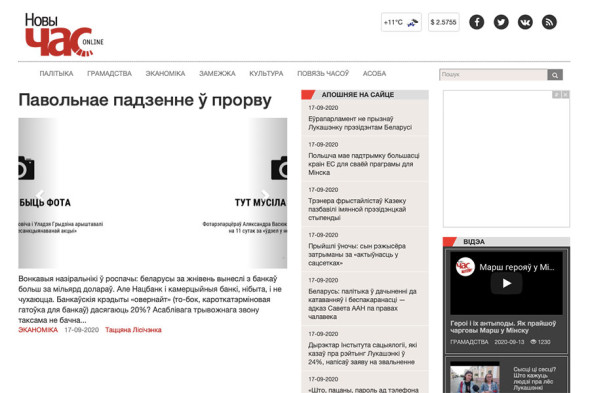
Task: Go to previous slide arrow
Action: tap(41, 195)
